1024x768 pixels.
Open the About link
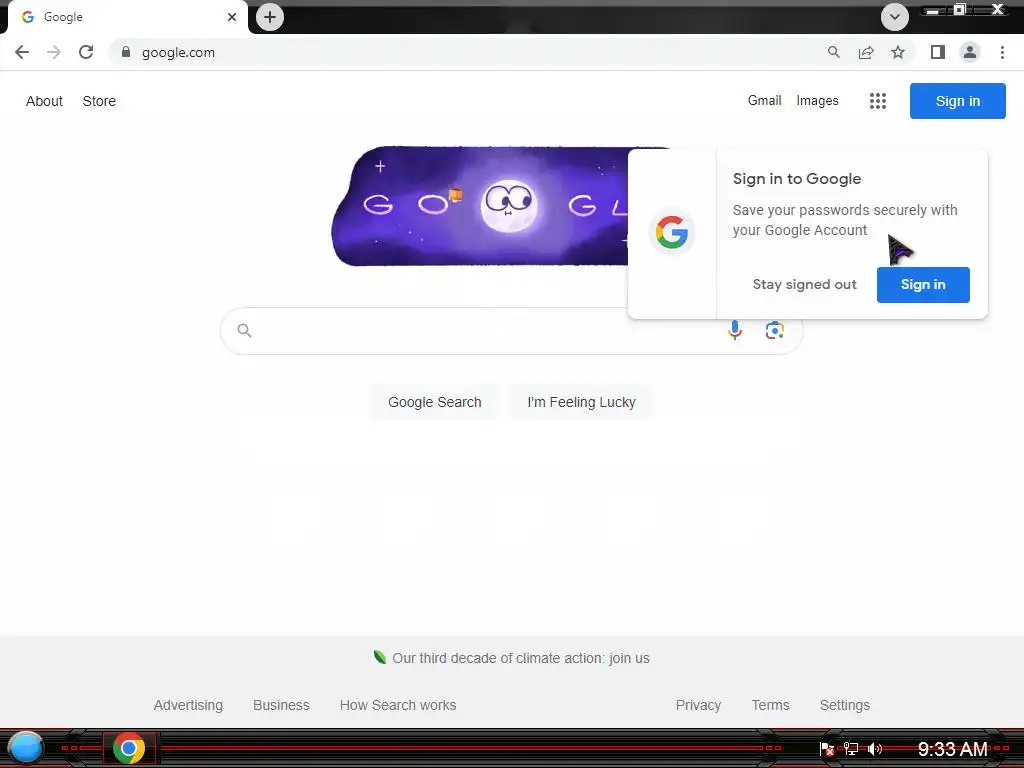pyautogui.click(x=44, y=101)
